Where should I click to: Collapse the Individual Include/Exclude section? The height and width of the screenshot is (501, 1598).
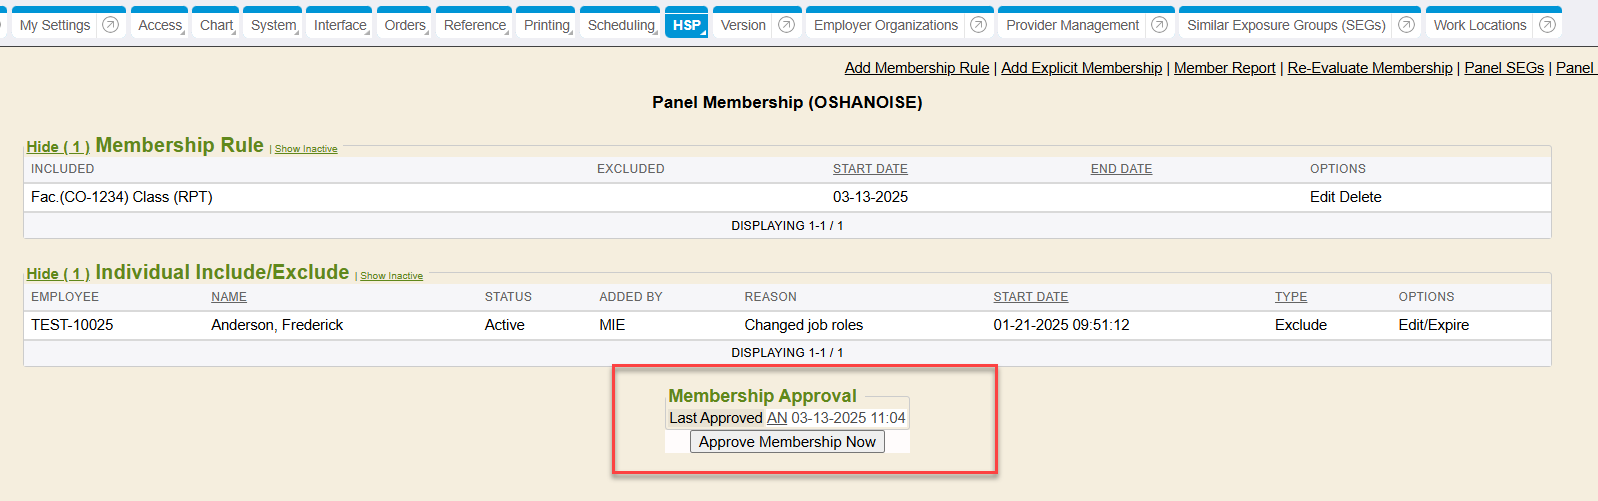(x=58, y=274)
